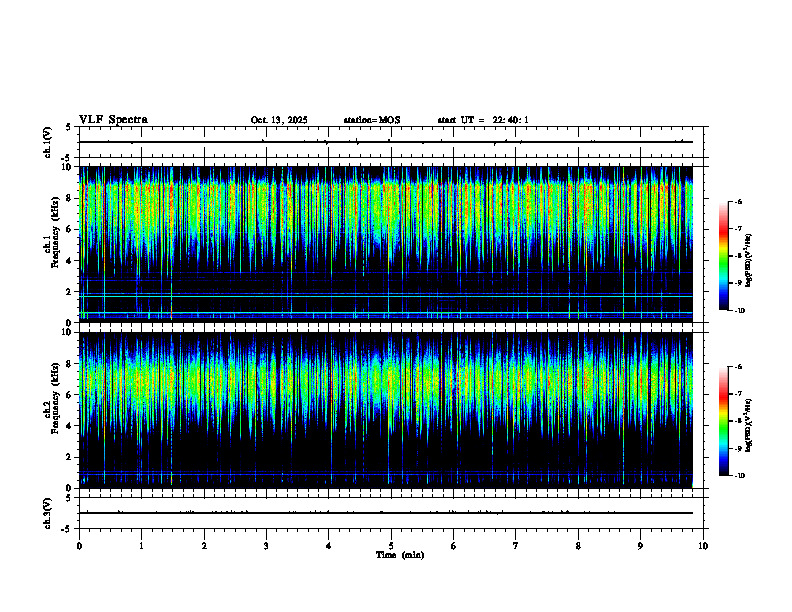Click the "-10" label on ch.2 colorbar
792x612 pixels.
click(x=739, y=476)
